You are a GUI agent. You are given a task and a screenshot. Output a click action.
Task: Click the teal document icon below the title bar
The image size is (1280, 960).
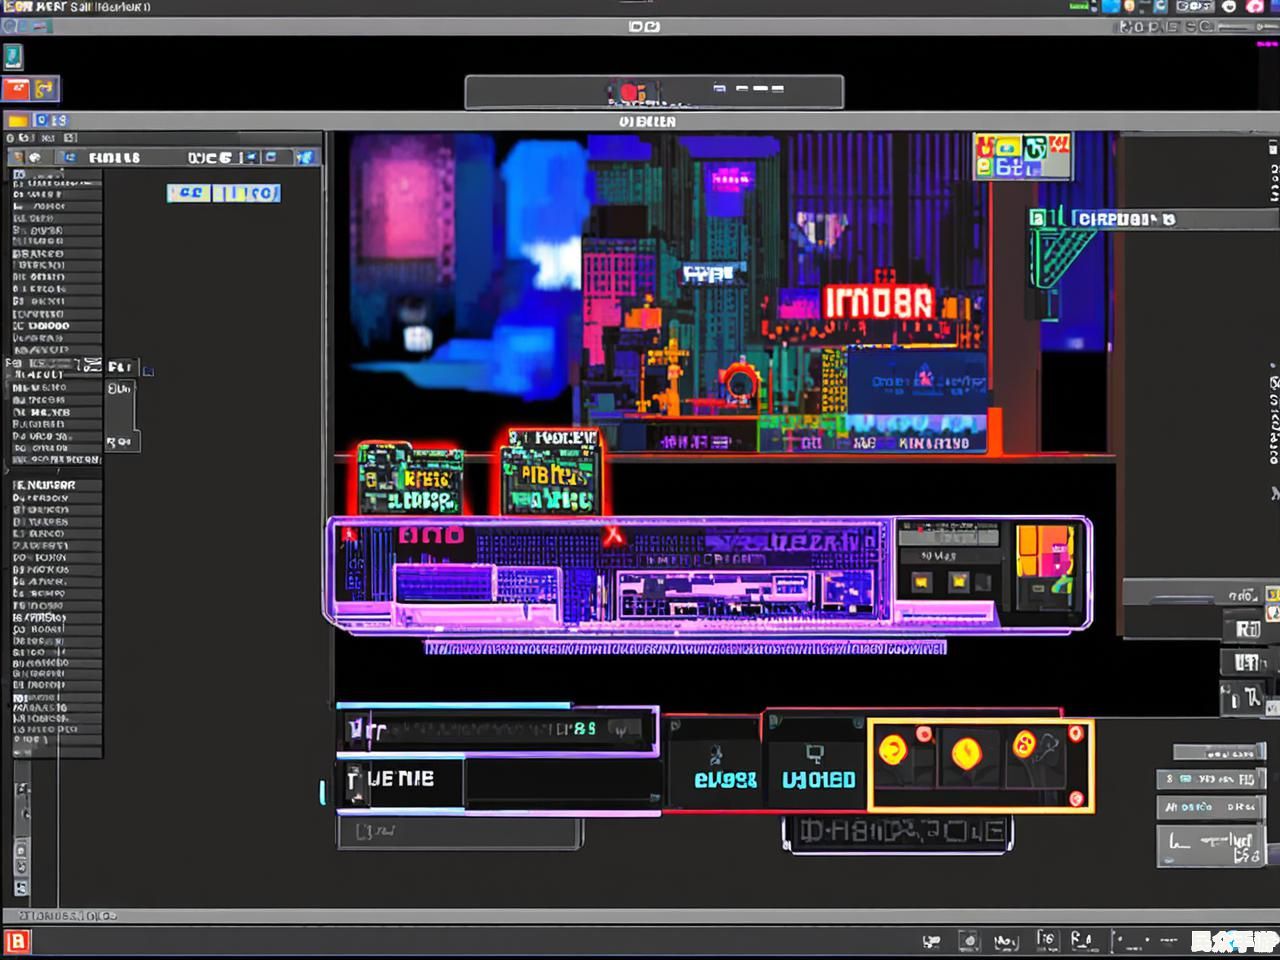[13, 56]
